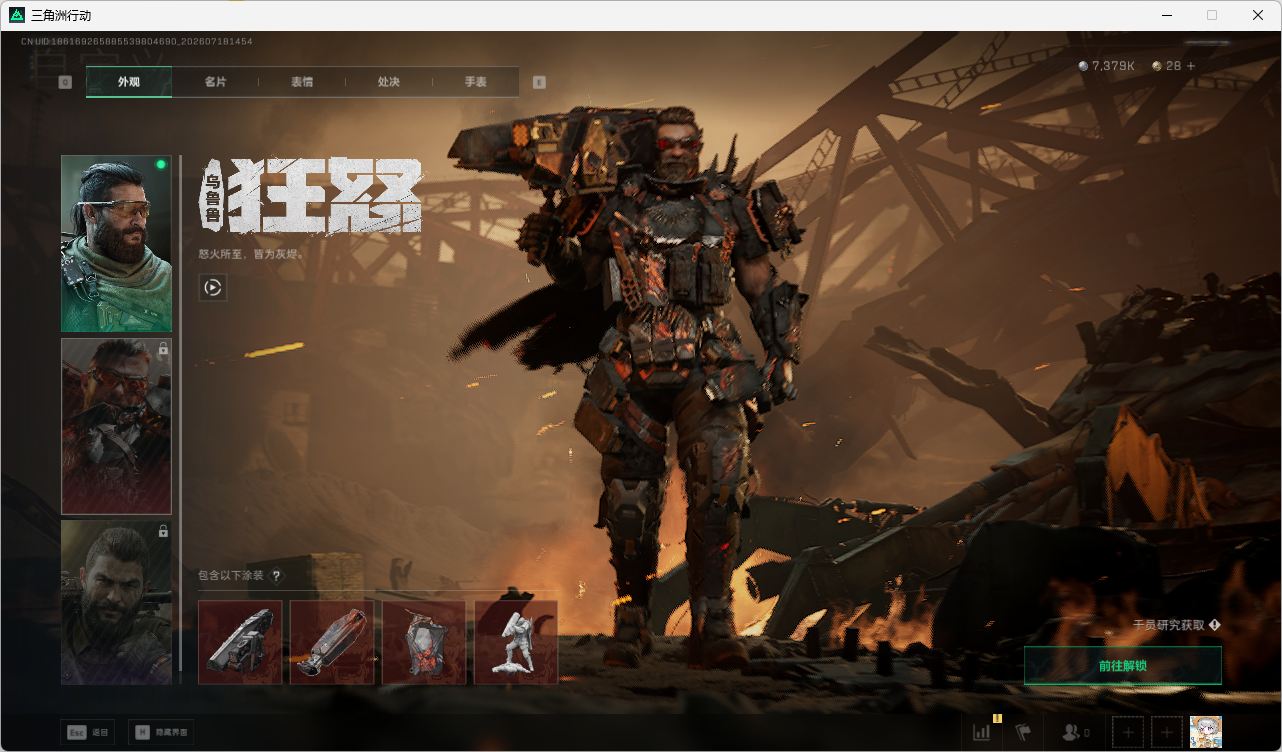This screenshot has width=1282, height=752.
Task: Click the plus to add premium currency
Action: (x=1190, y=66)
